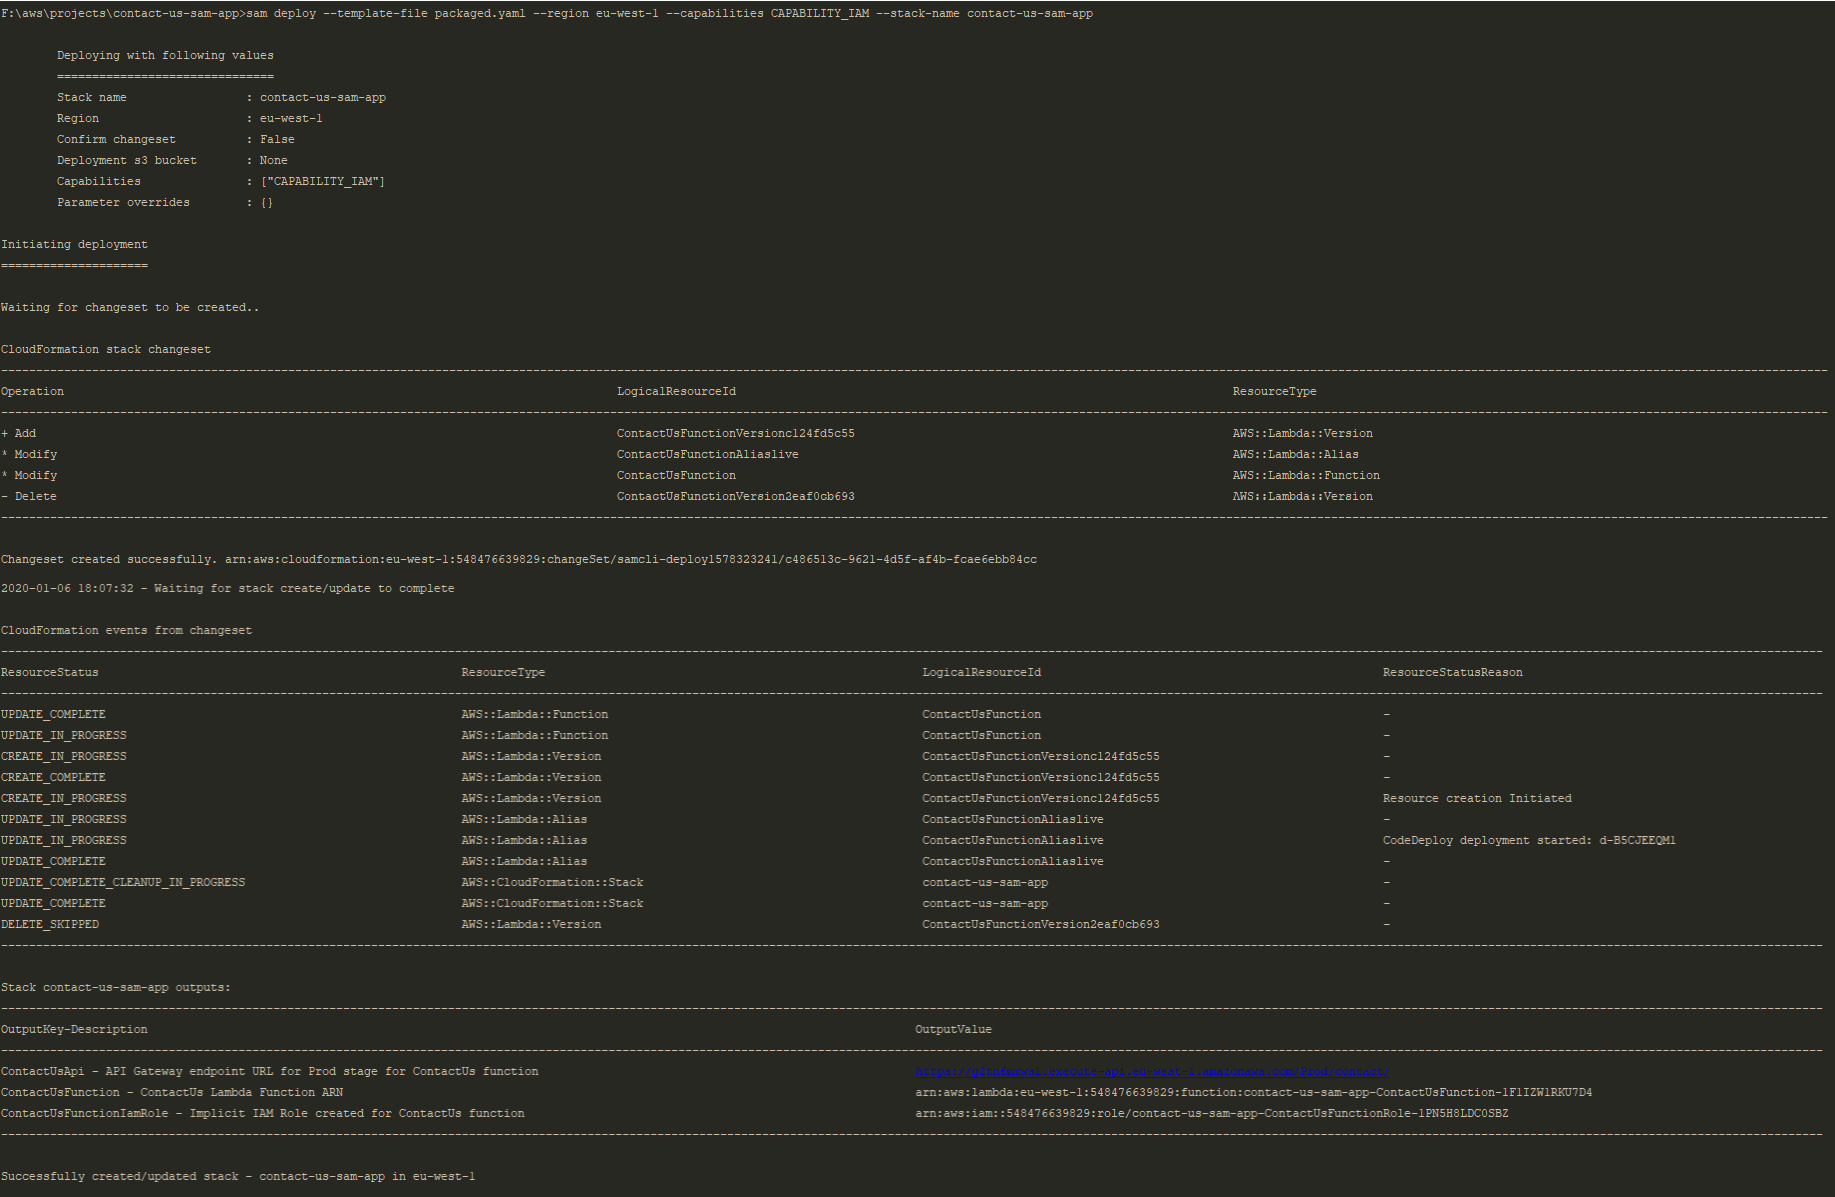The image size is (1835, 1197).
Task: Click the 'CloudFormation stack changeset' heading
Action: tap(106, 350)
